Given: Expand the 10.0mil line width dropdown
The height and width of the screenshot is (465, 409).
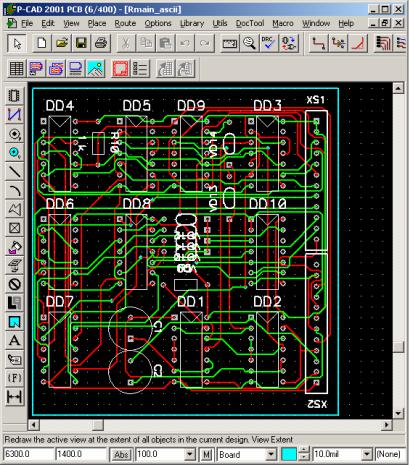Looking at the screenshot, I should [x=367, y=454].
